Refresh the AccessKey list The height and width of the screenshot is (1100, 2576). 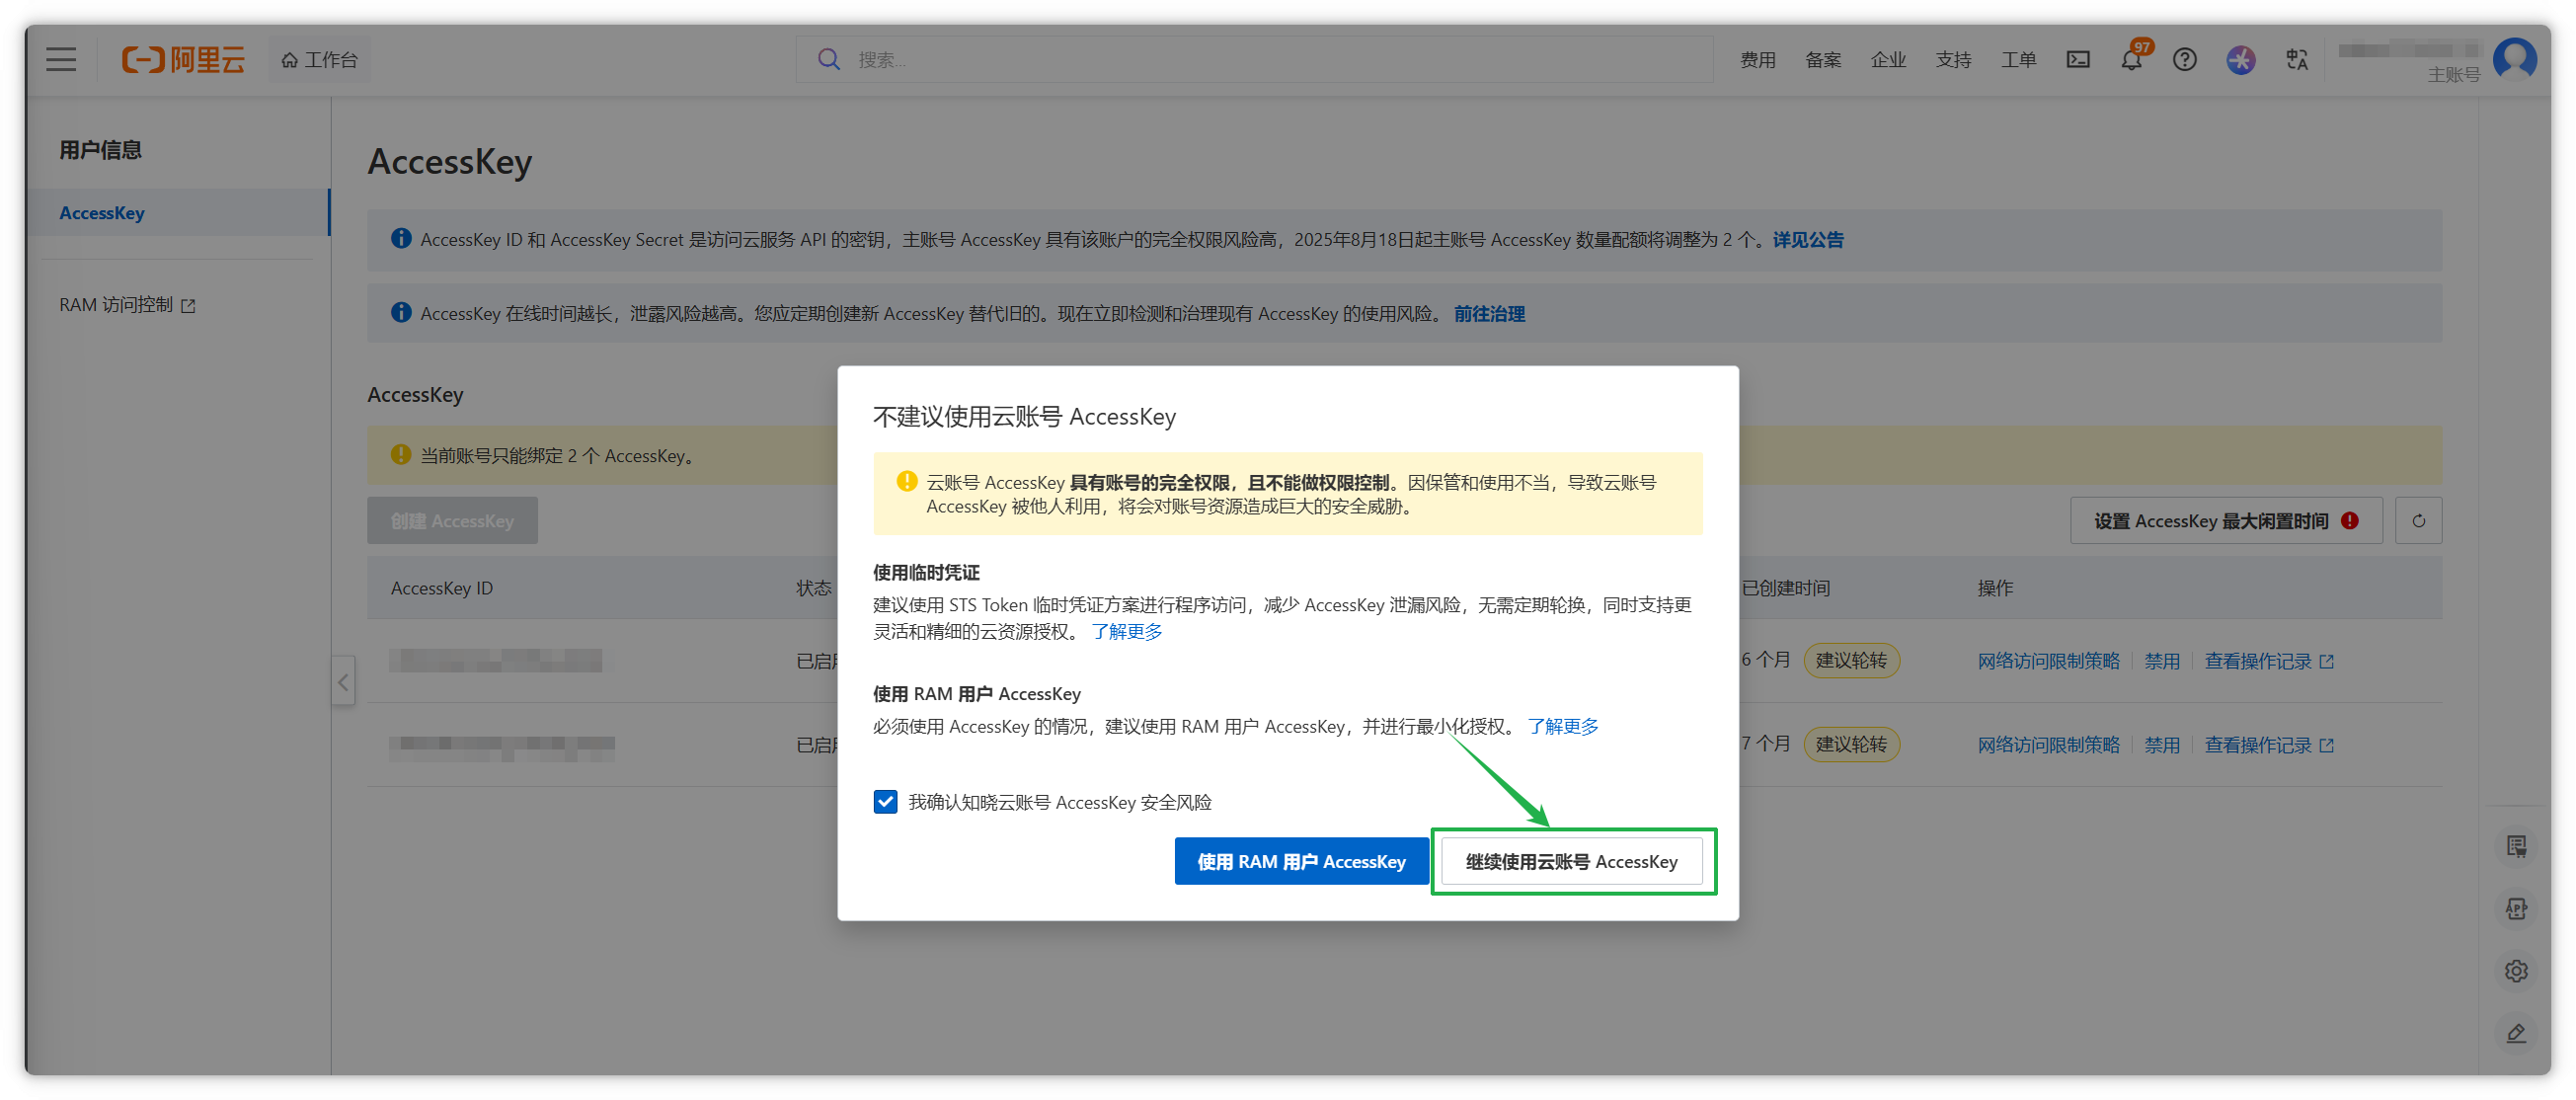point(2418,521)
